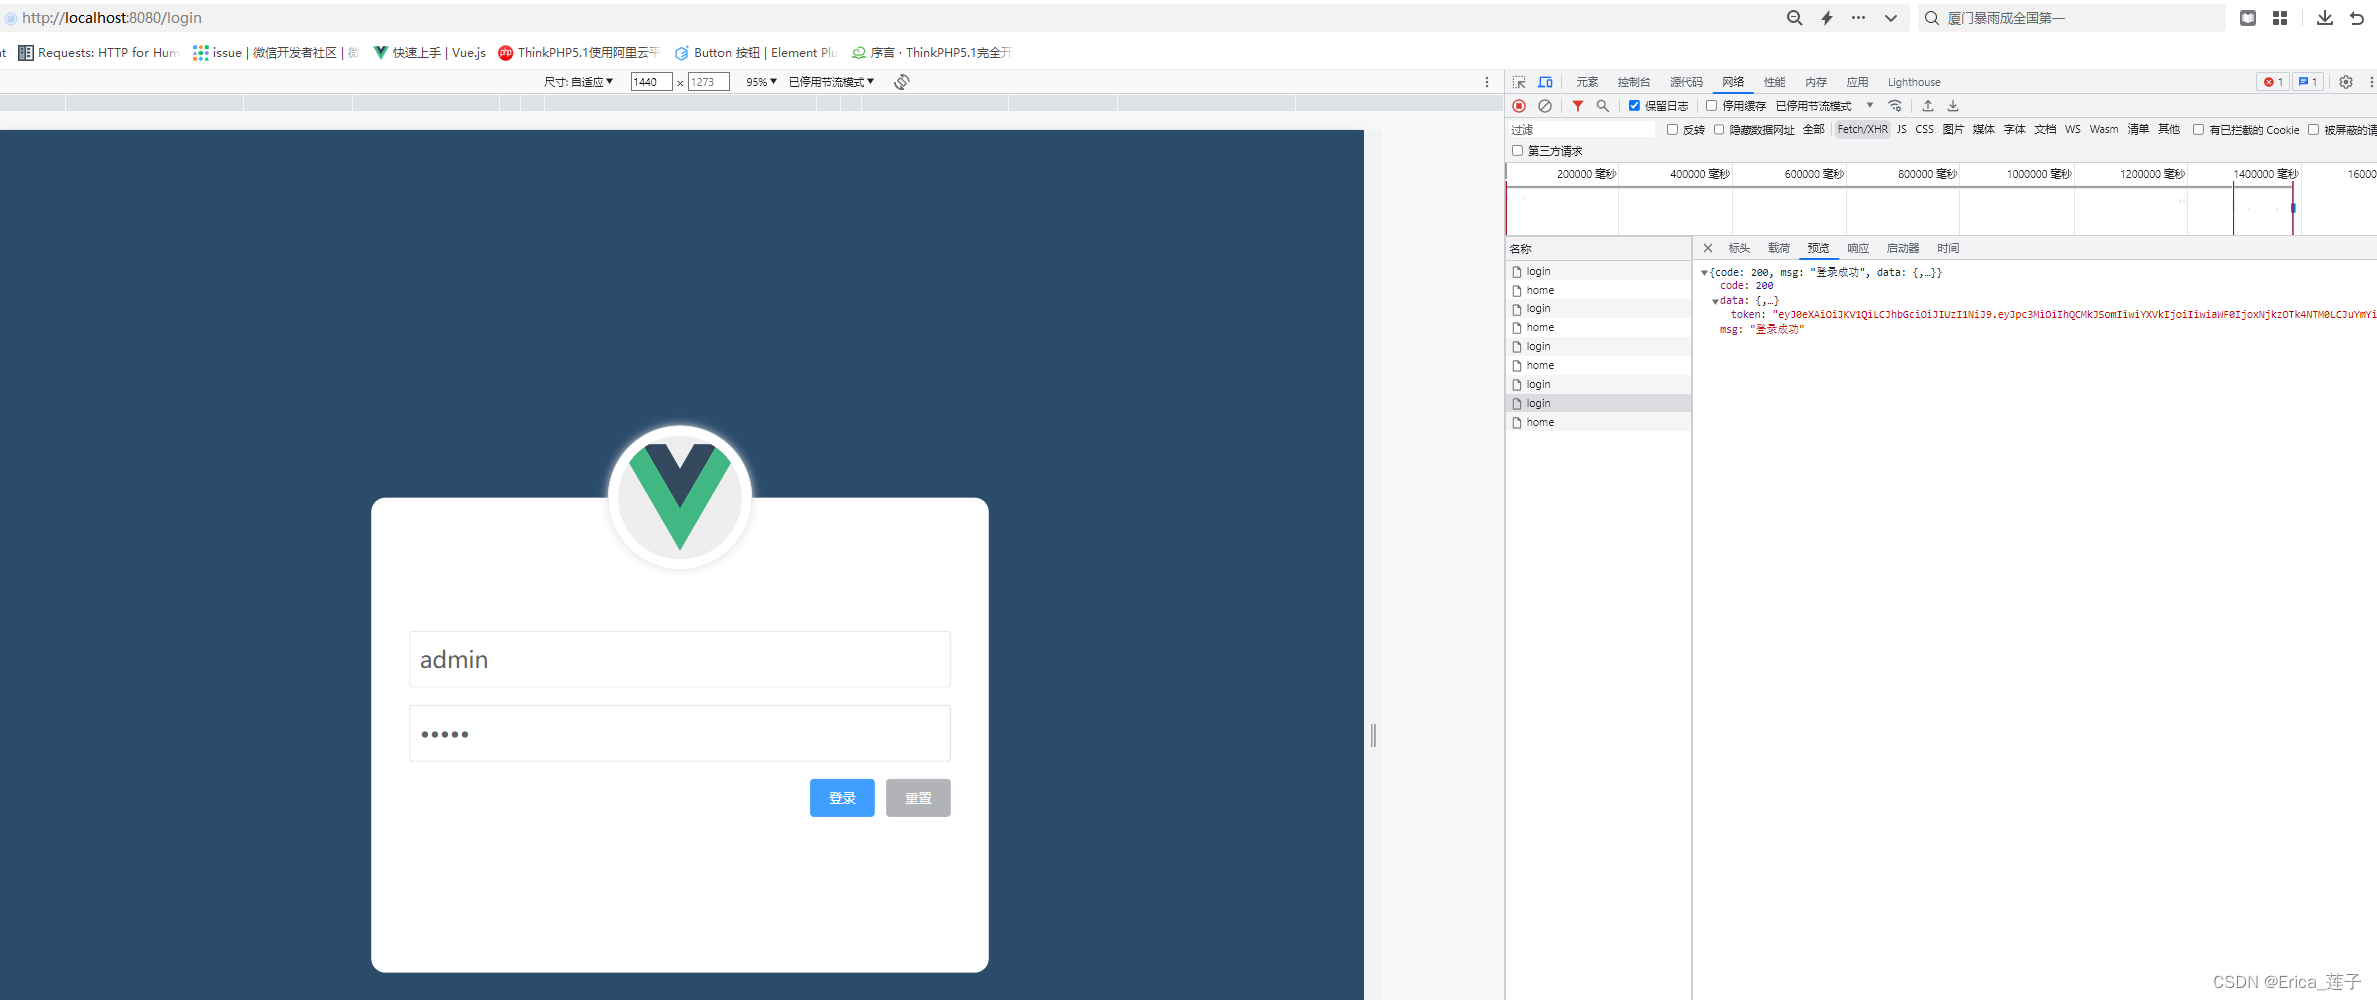Screen dimensions: 2377x1000
Task: Open Requests HTTP for Humans bookmark
Action: point(98,53)
